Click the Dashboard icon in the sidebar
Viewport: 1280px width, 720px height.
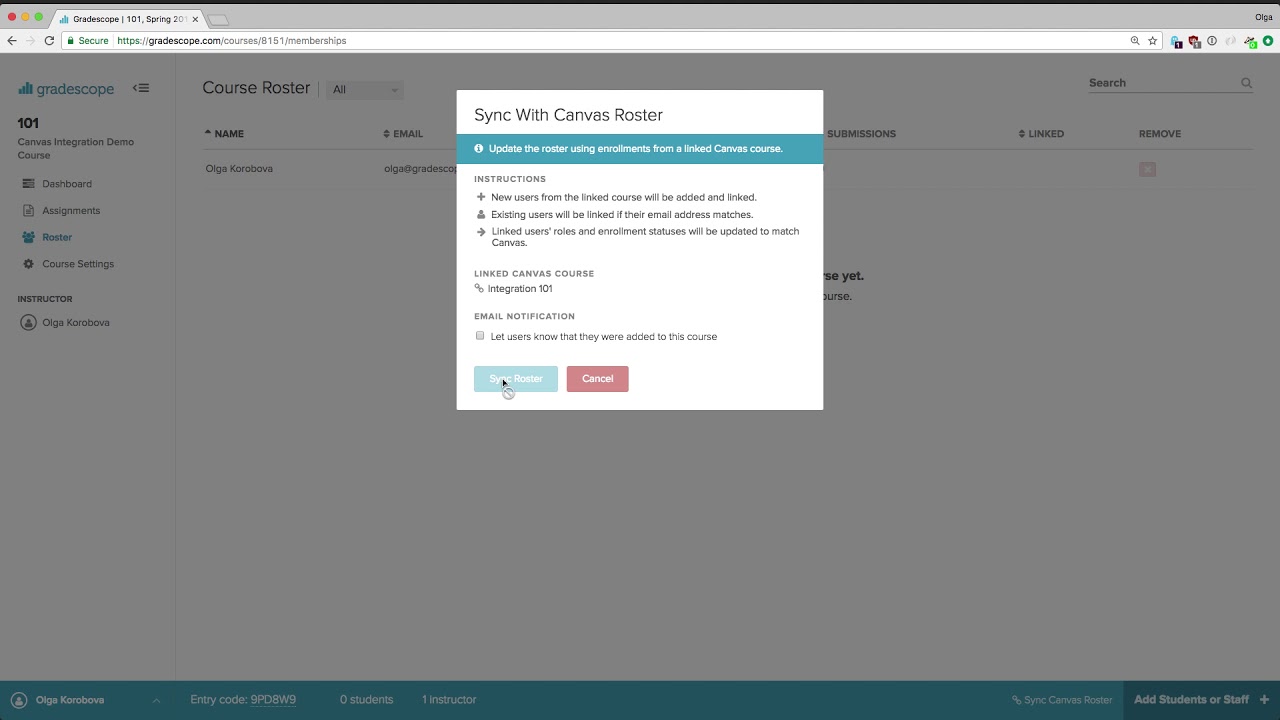pyautogui.click(x=28, y=184)
